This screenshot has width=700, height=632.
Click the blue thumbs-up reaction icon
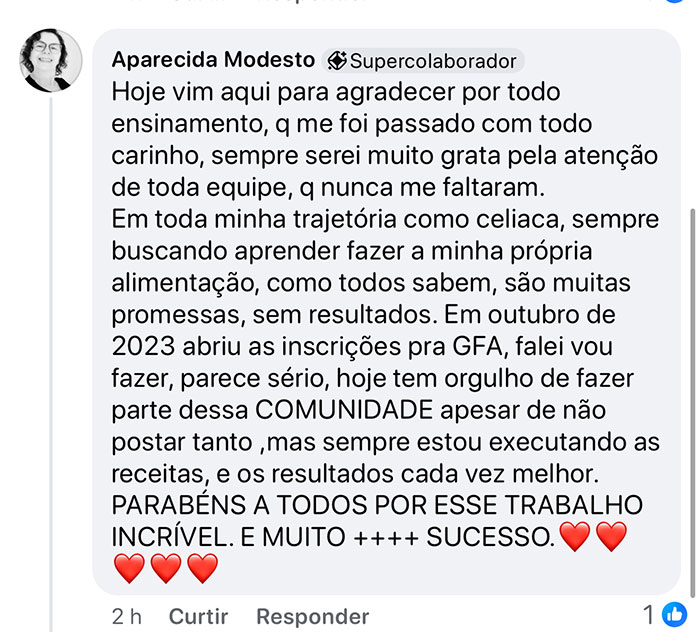(675, 615)
